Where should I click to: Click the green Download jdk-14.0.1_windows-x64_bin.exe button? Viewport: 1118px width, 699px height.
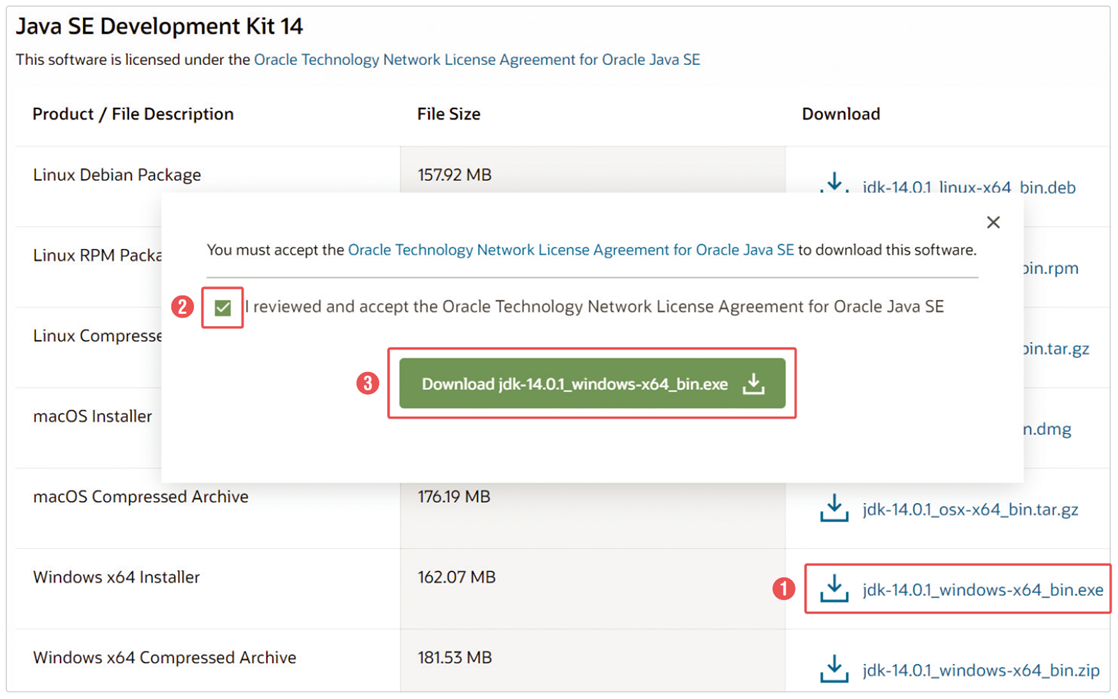click(592, 384)
